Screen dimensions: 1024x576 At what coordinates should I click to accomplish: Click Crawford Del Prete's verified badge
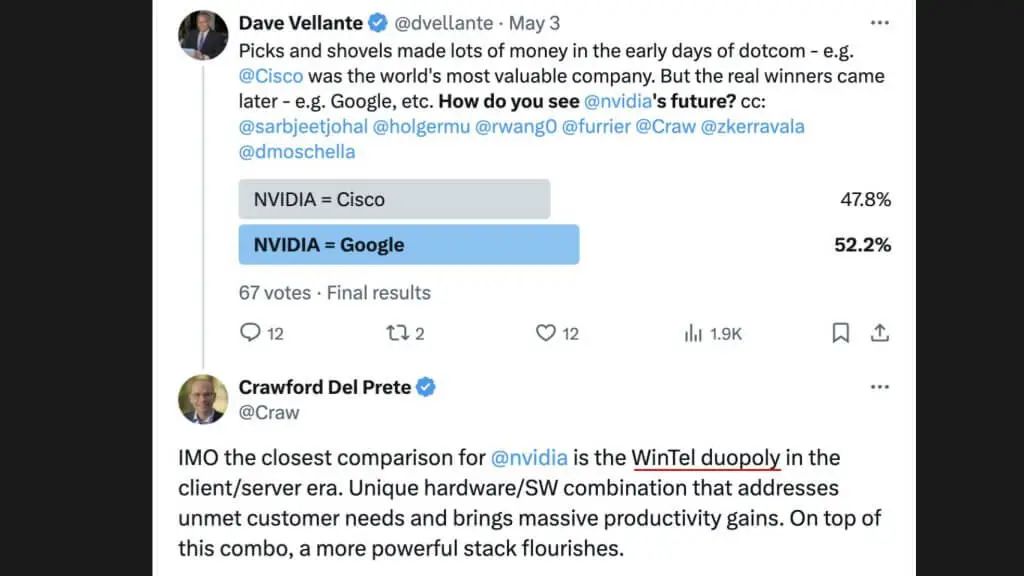[426, 387]
